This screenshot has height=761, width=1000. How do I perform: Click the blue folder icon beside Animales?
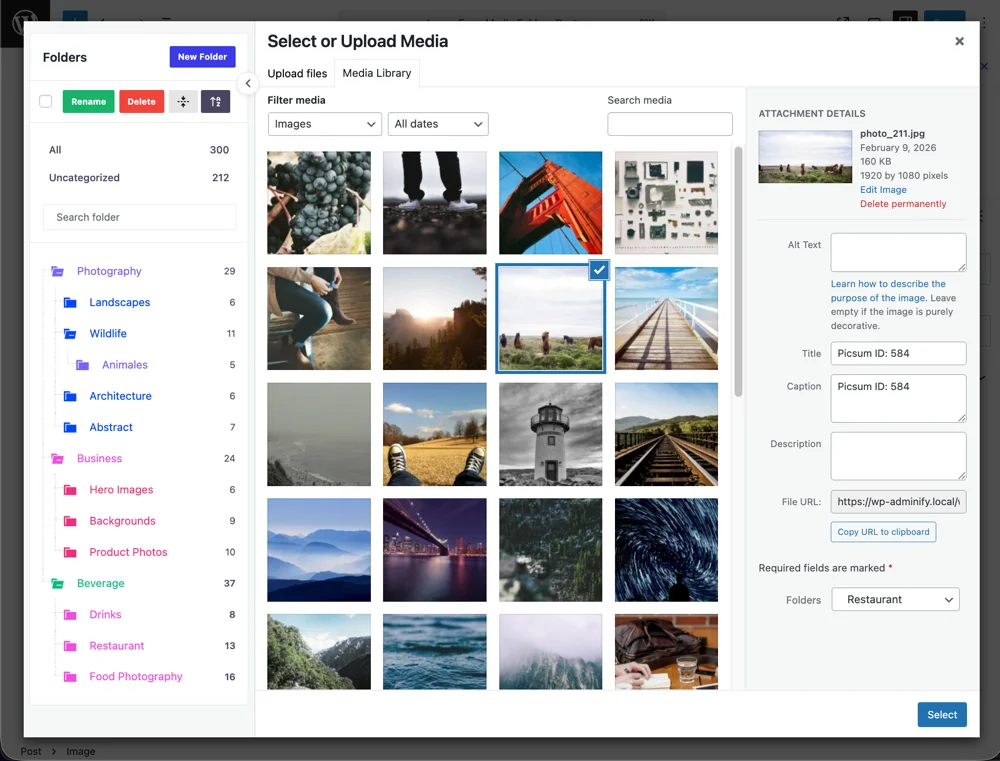tap(85, 364)
